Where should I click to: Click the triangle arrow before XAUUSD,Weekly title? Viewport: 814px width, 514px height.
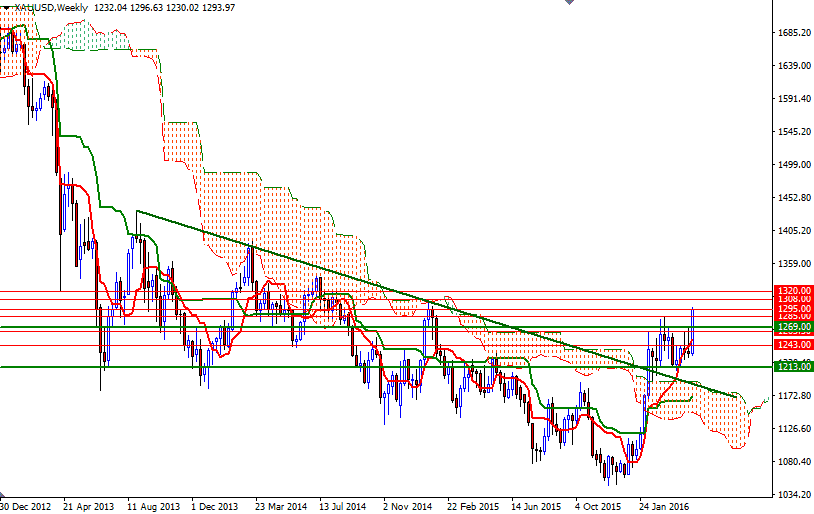click(6, 8)
